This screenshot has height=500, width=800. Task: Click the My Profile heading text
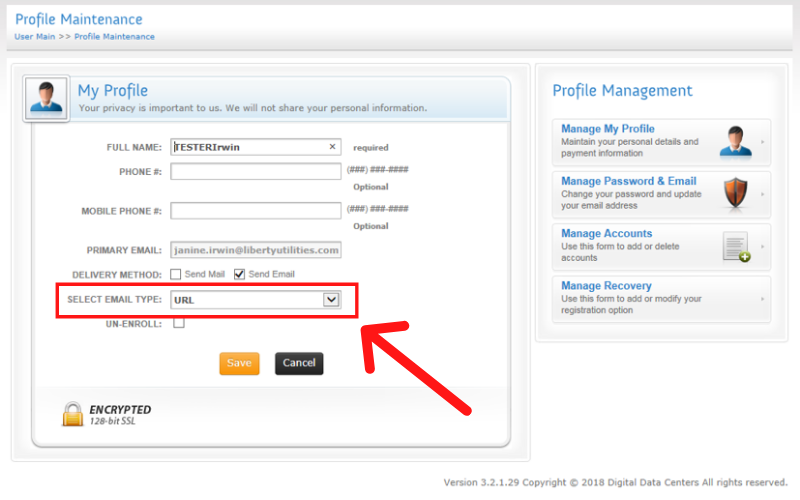(113, 90)
